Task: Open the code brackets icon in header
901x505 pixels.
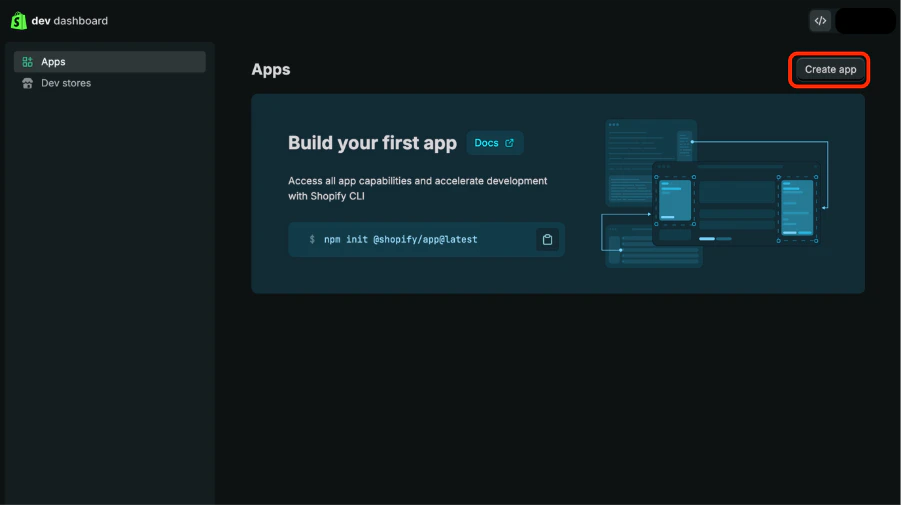Action: click(820, 21)
